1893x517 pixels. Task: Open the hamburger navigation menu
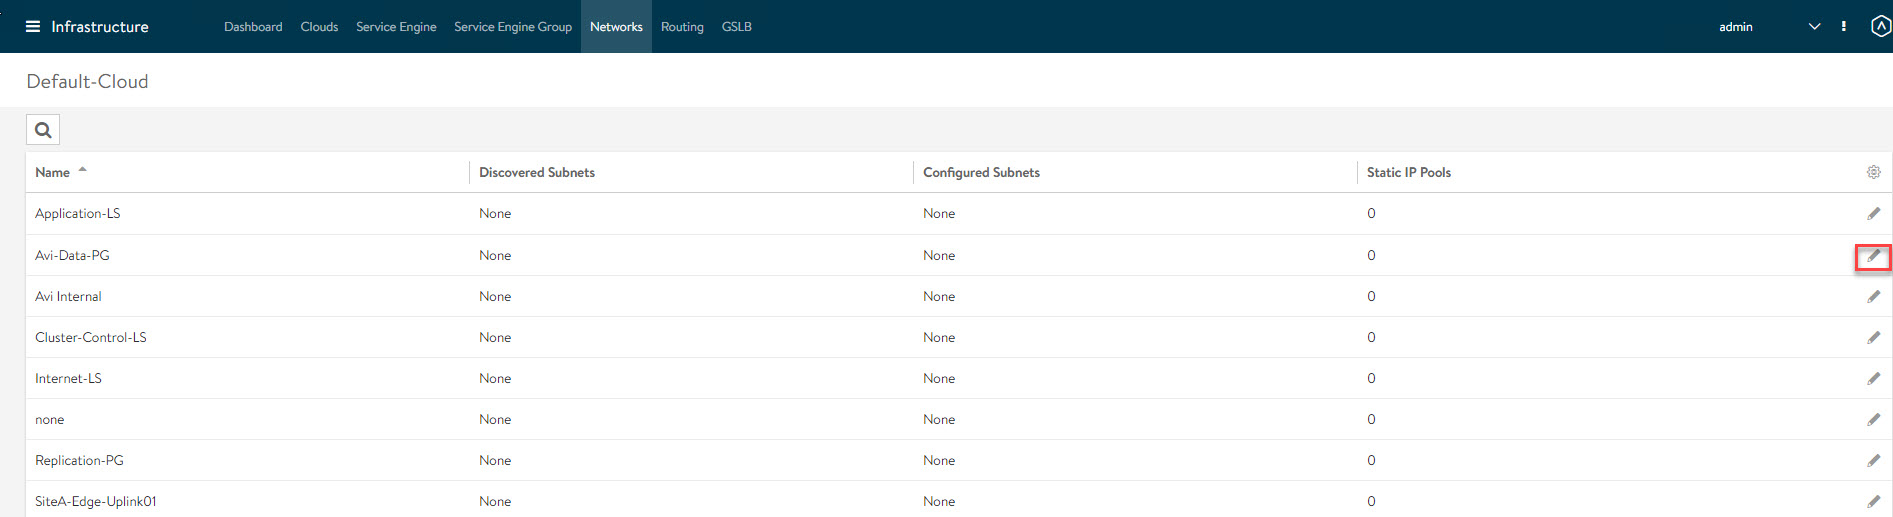[33, 27]
